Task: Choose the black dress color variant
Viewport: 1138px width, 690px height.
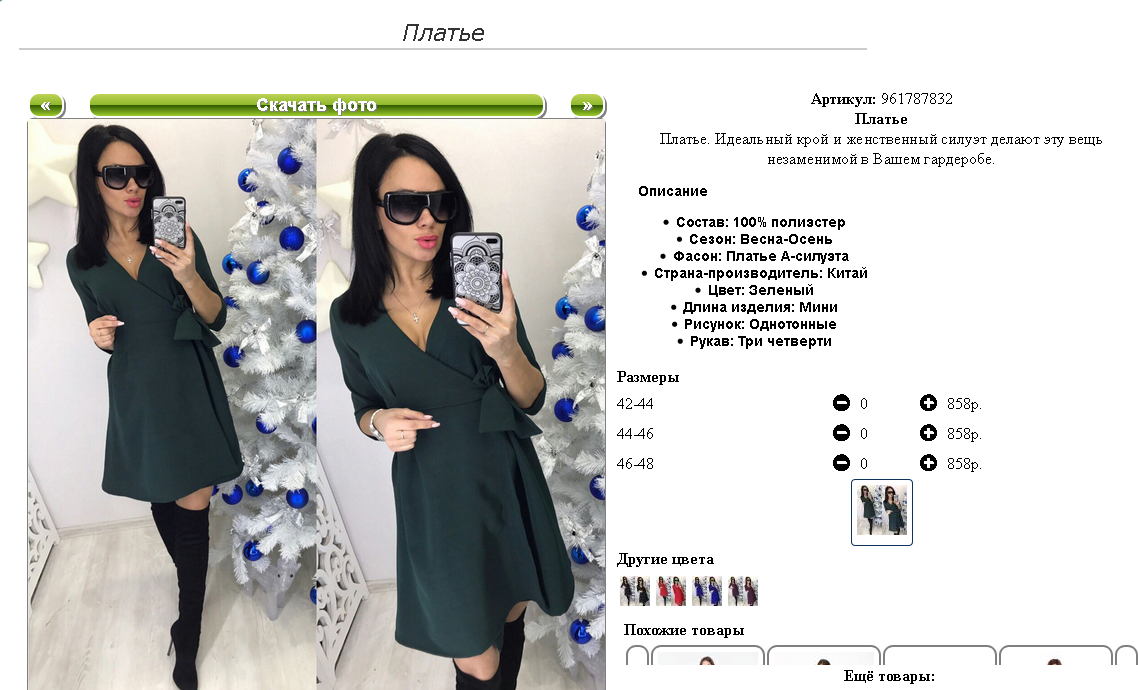Action: 635,591
